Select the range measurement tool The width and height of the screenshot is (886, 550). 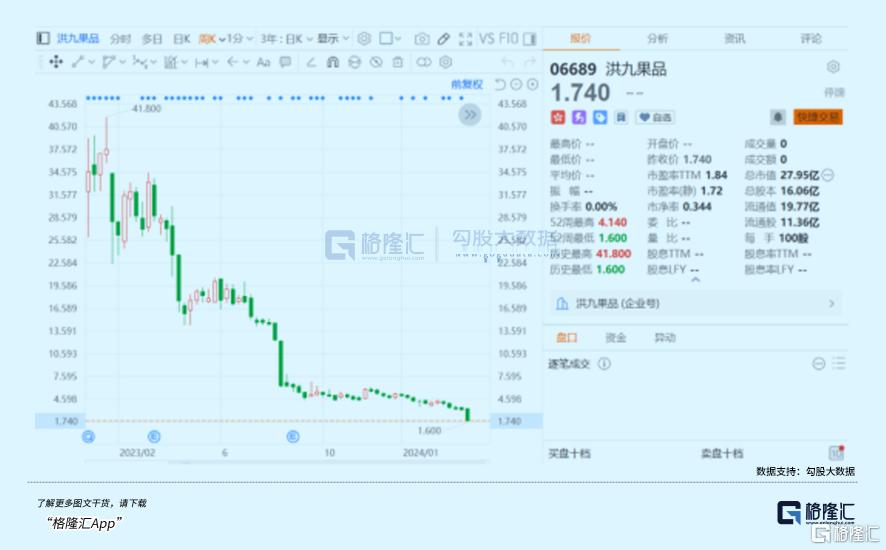[201, 62]
